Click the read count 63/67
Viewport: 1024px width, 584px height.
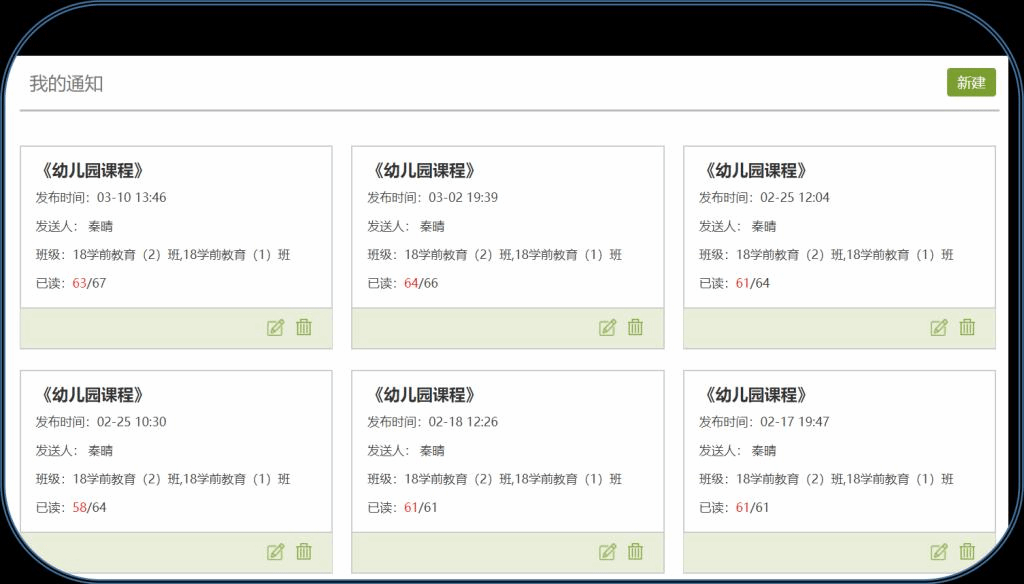coord(88,283)
